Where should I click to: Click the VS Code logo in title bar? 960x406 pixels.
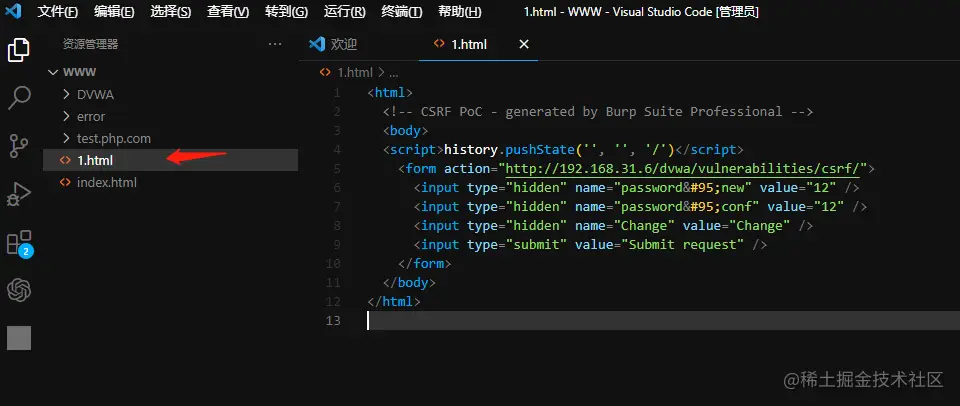pos(13,11)
